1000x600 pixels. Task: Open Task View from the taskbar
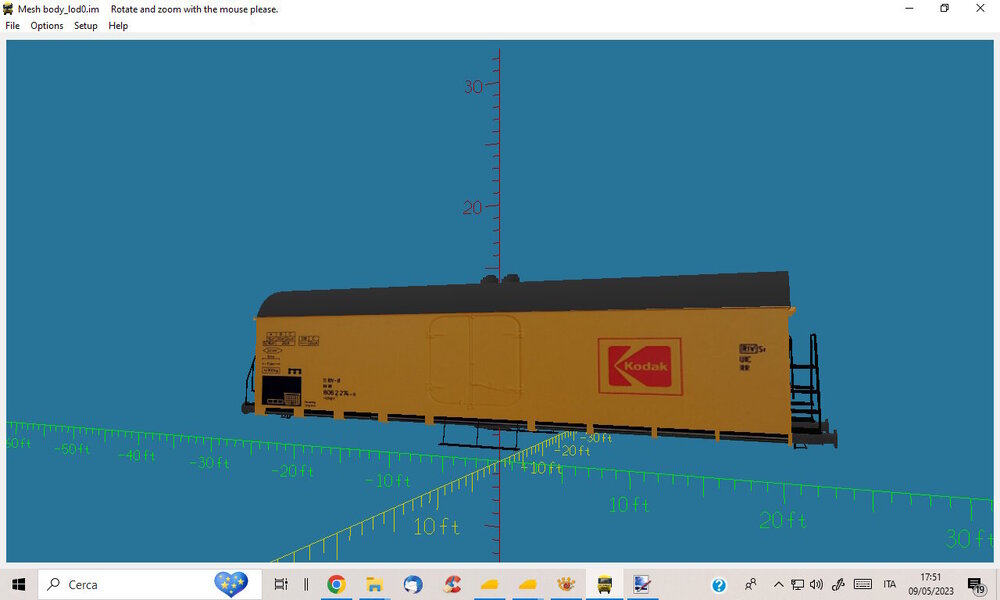click(x=281, y=584)
